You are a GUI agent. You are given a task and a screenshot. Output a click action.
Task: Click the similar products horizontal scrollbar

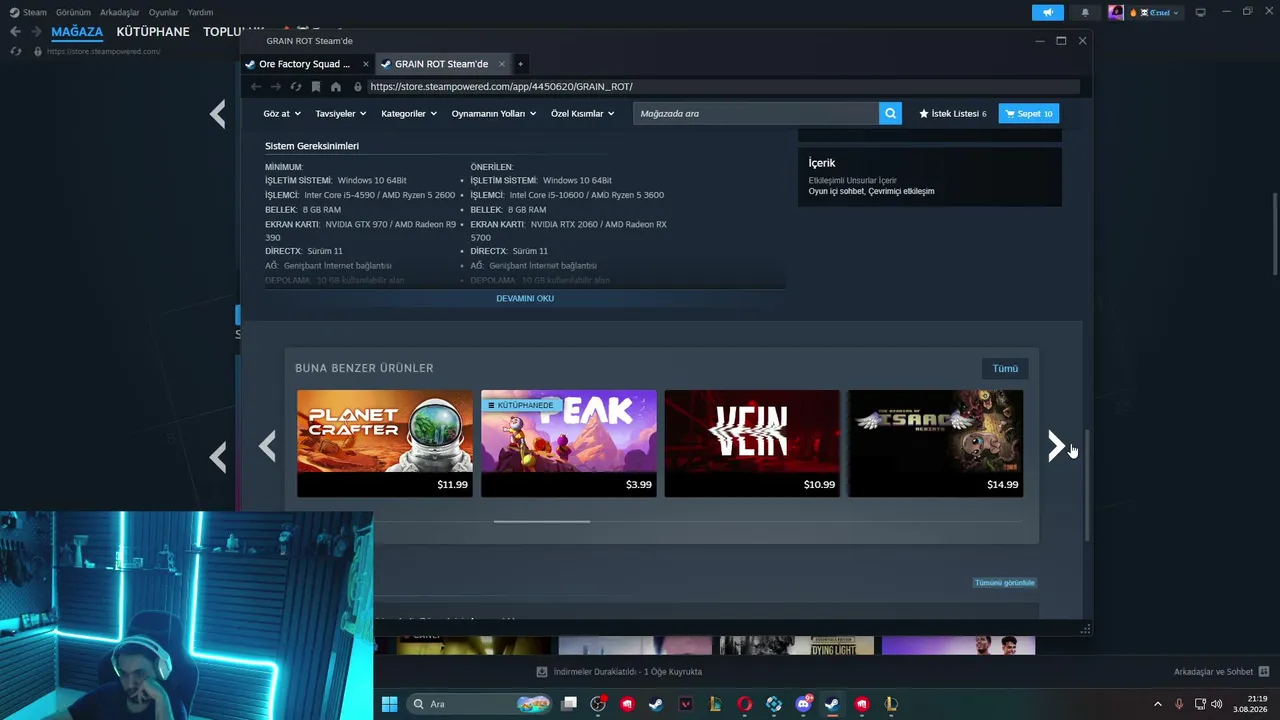[x=542, y=521]
